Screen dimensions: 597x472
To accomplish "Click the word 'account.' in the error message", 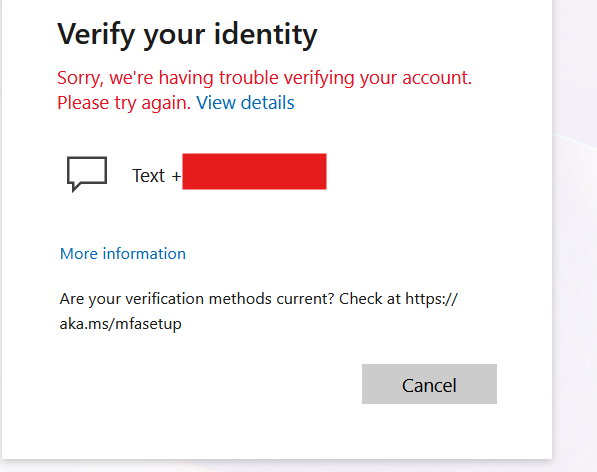I will pyautogui.click(x=437, y=78).
